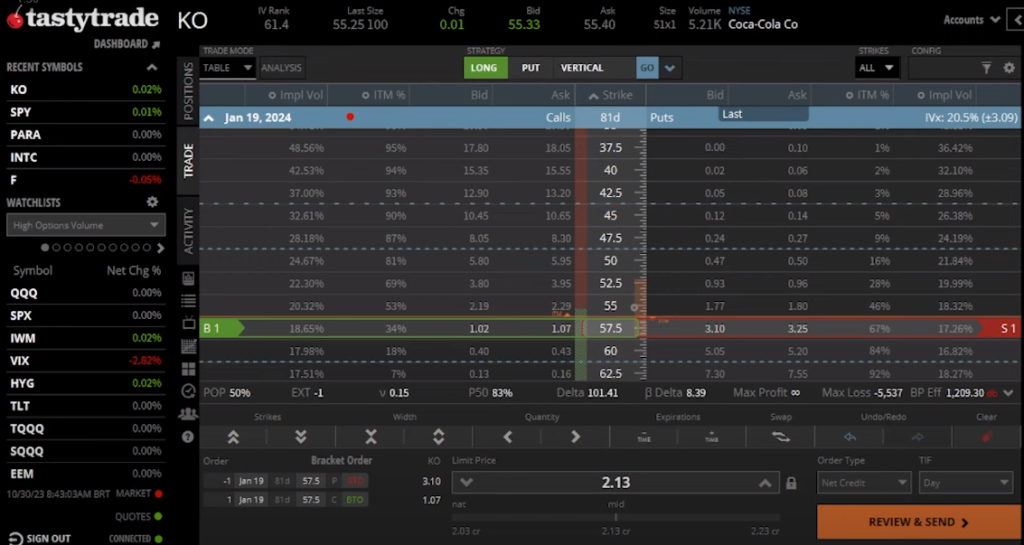Viewport: 1024px width, 545px height.
Task: Click the nat-to-mid limit price slider
Action: pyautogui.click(x=615, y=517)
